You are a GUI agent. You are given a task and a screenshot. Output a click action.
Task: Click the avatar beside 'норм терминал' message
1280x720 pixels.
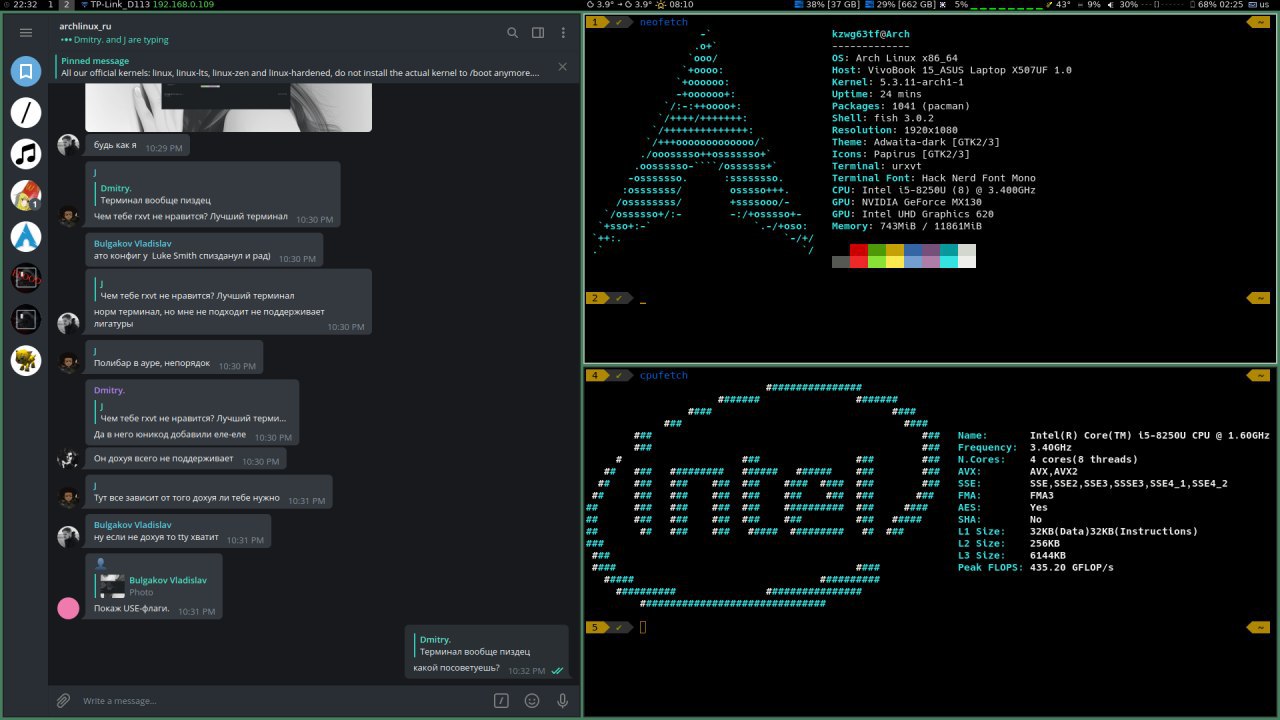pos(68,323)
